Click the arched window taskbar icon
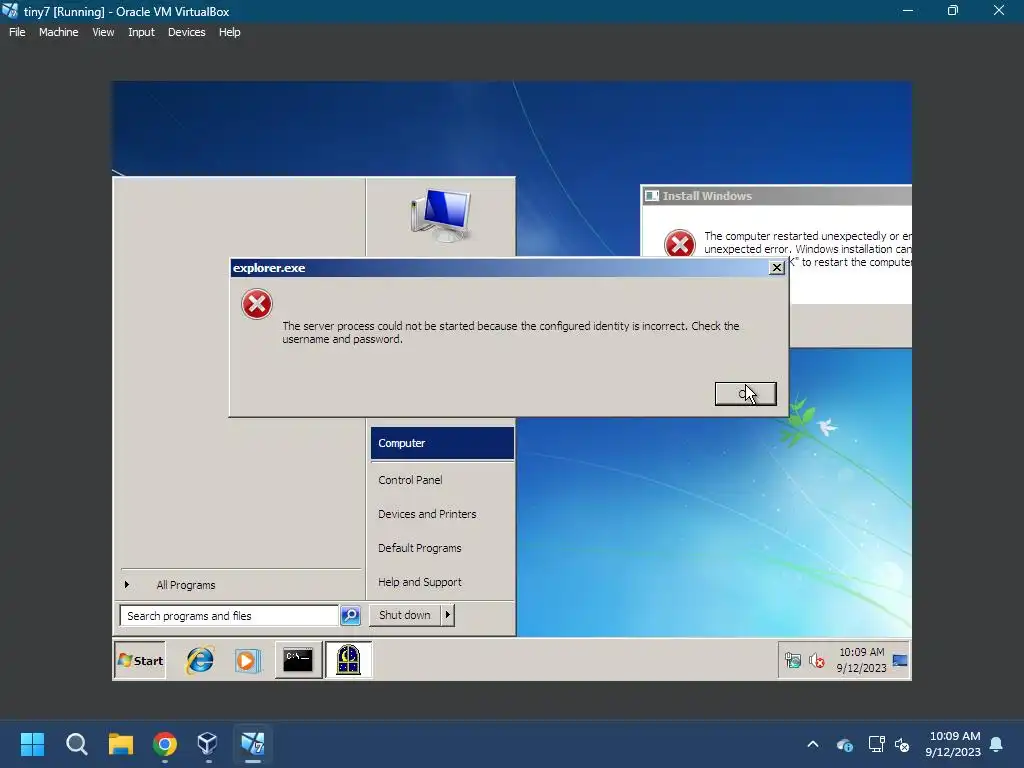Image resolution: width=1024 pixels, height=768 pixels. tap(348, 660)
